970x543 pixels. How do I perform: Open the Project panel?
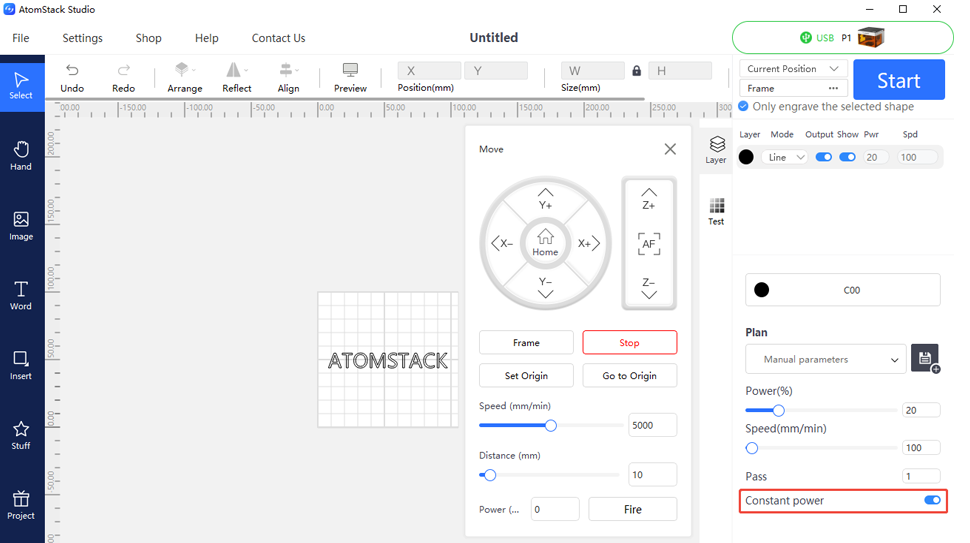coord(21,505)
